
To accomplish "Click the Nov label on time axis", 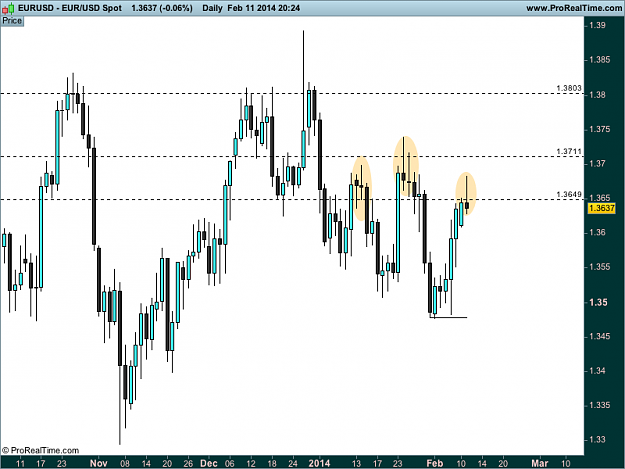I will point(98,463).
